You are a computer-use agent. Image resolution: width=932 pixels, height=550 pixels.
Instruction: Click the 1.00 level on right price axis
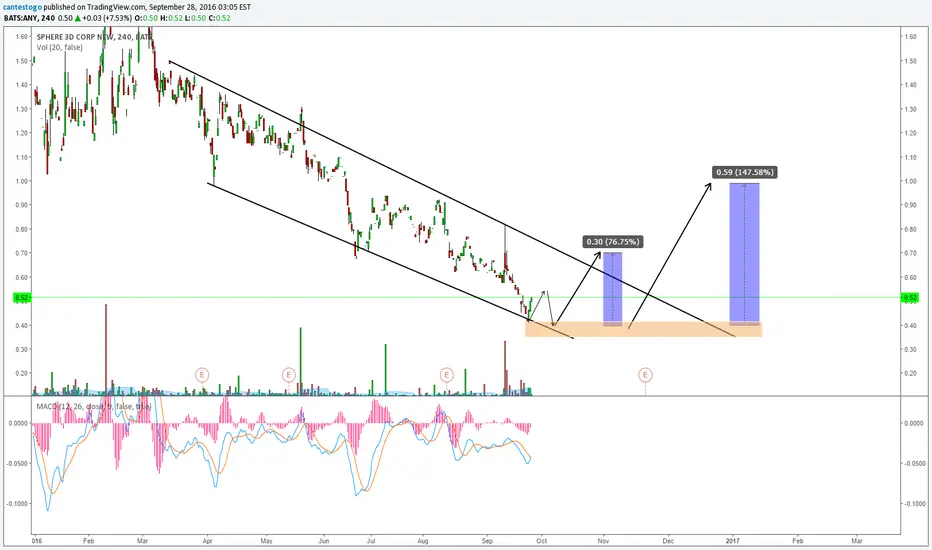(x=910, y=181)
